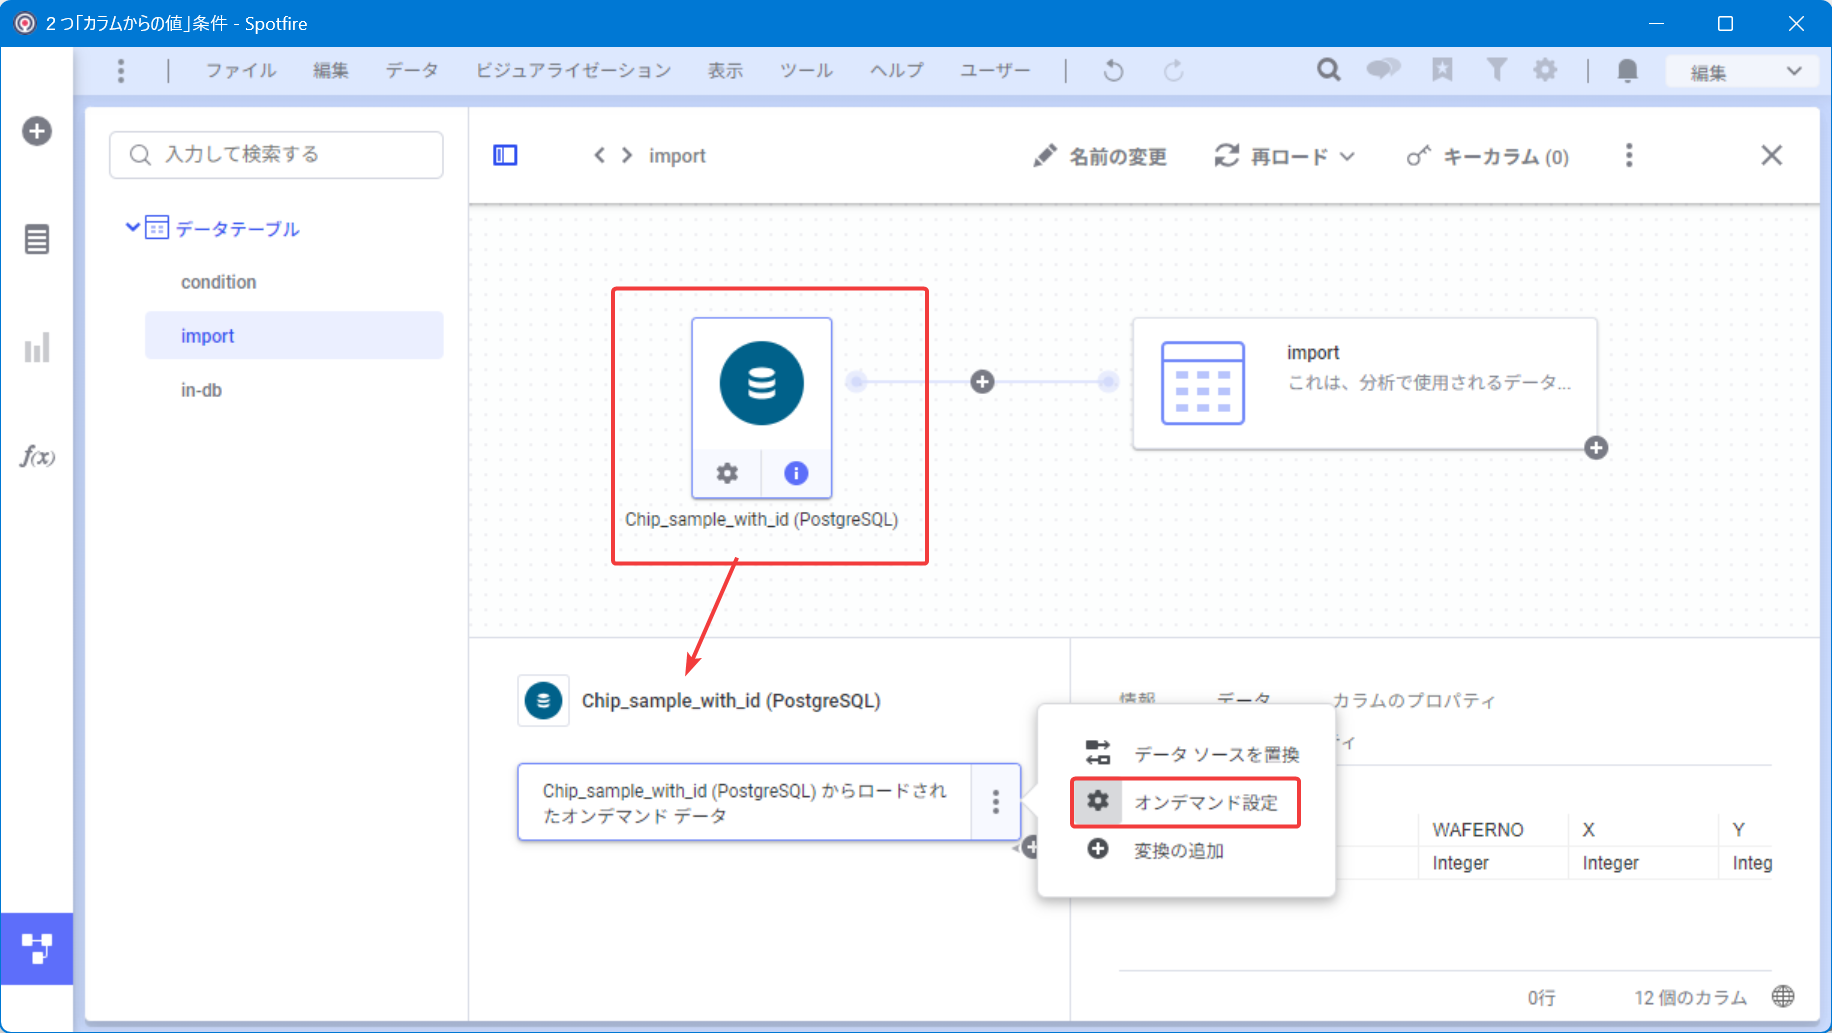Open three-dot menu on on-demand data card
The width and height of the screenshot is (1832, 1033).
click(995, 802)
